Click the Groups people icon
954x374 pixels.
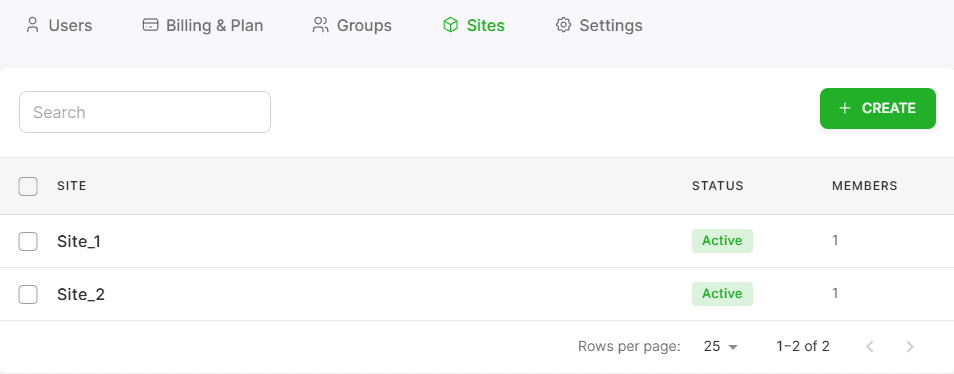click(320, 25)
